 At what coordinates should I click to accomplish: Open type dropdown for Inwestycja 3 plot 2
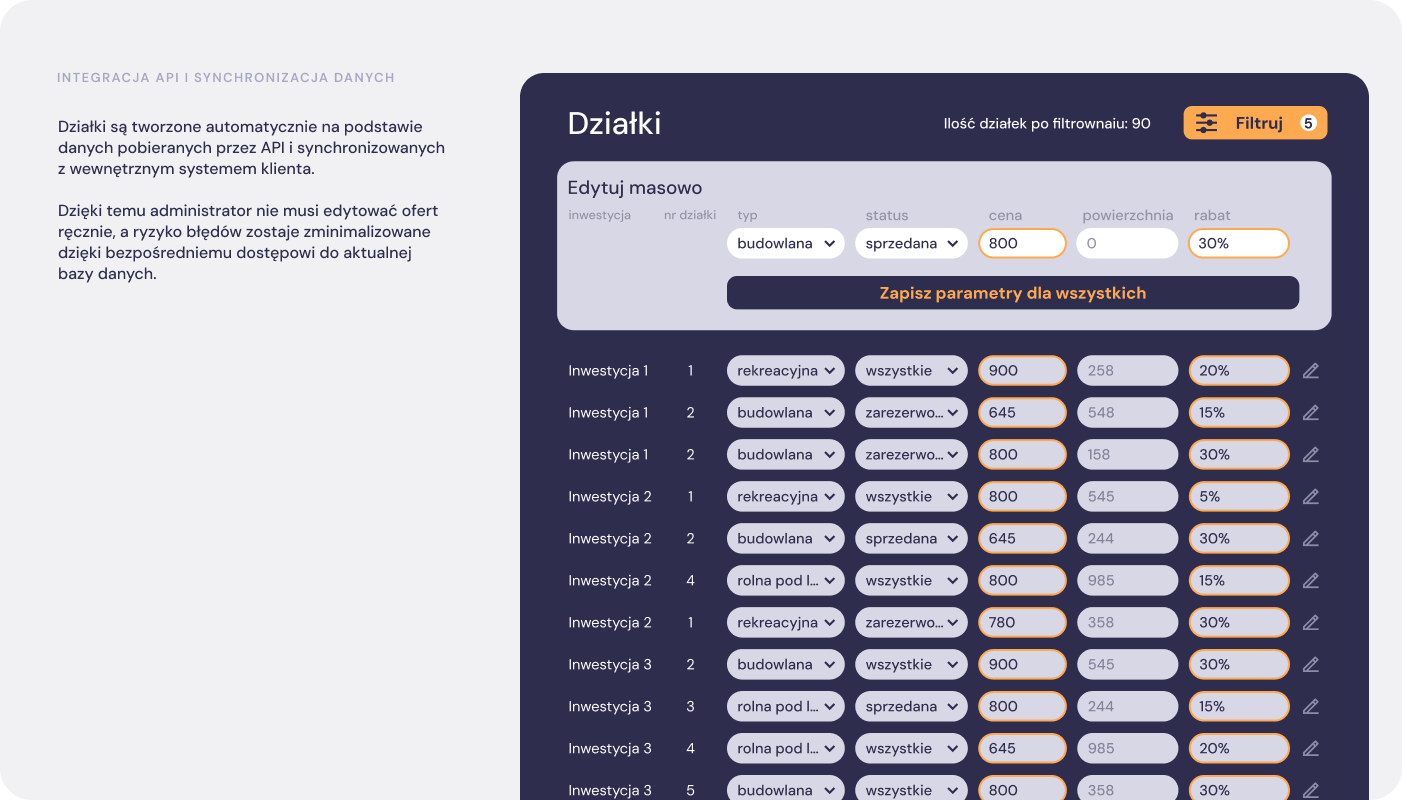[x=785, y=665]
